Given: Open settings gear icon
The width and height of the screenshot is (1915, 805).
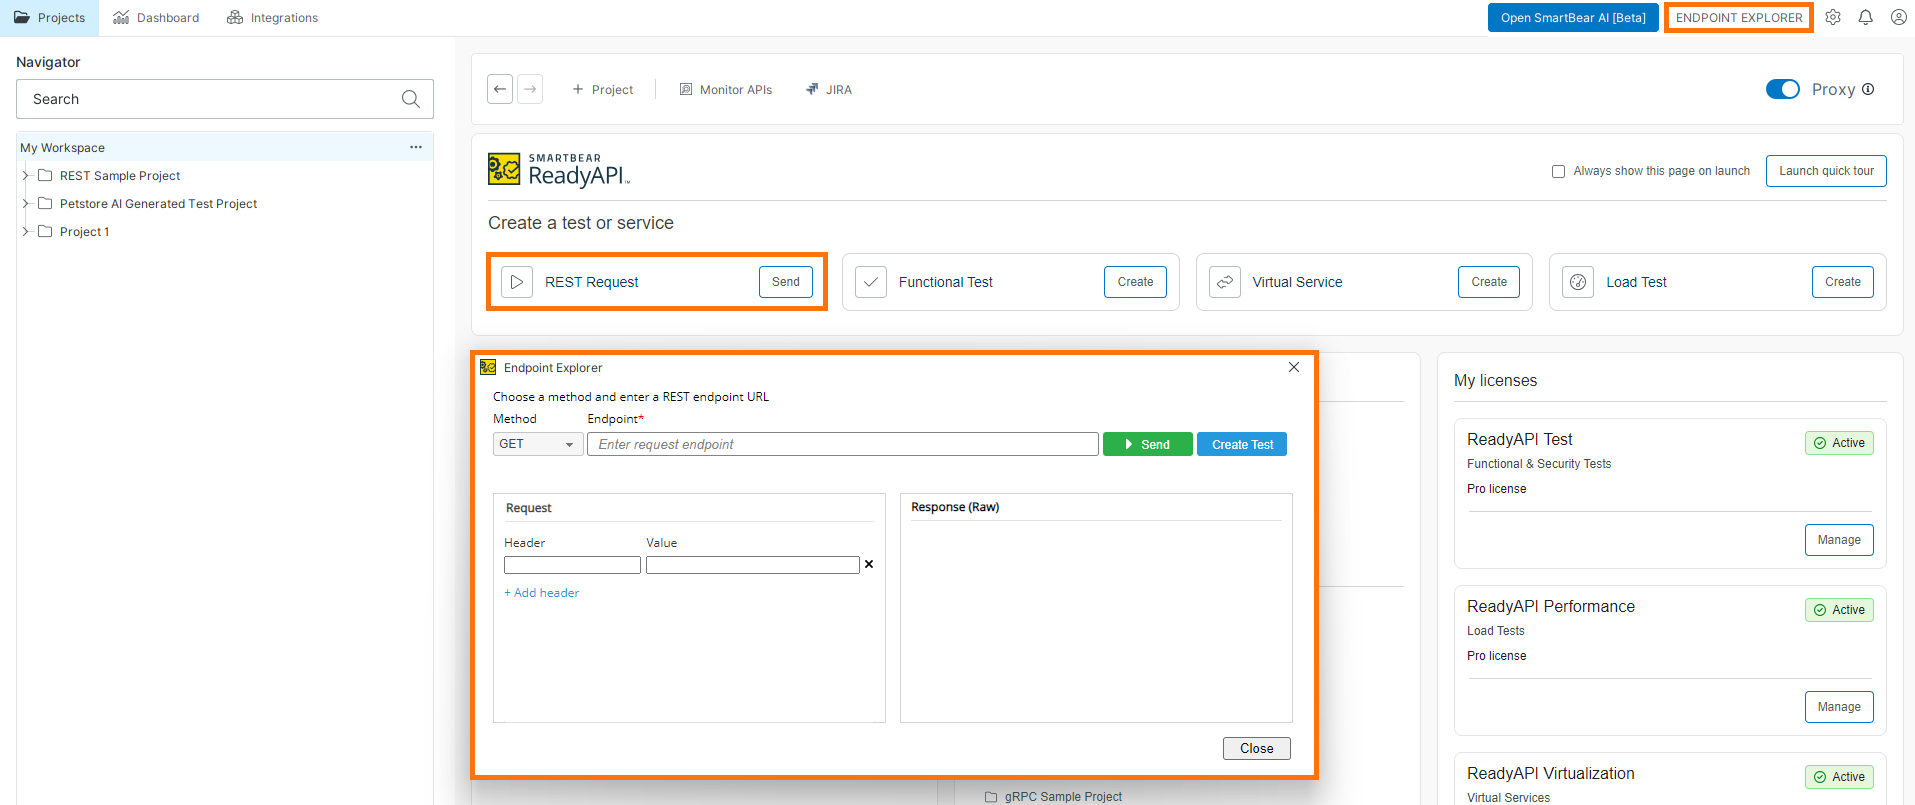Looking at the screenshot, I should click(1833, 17).
